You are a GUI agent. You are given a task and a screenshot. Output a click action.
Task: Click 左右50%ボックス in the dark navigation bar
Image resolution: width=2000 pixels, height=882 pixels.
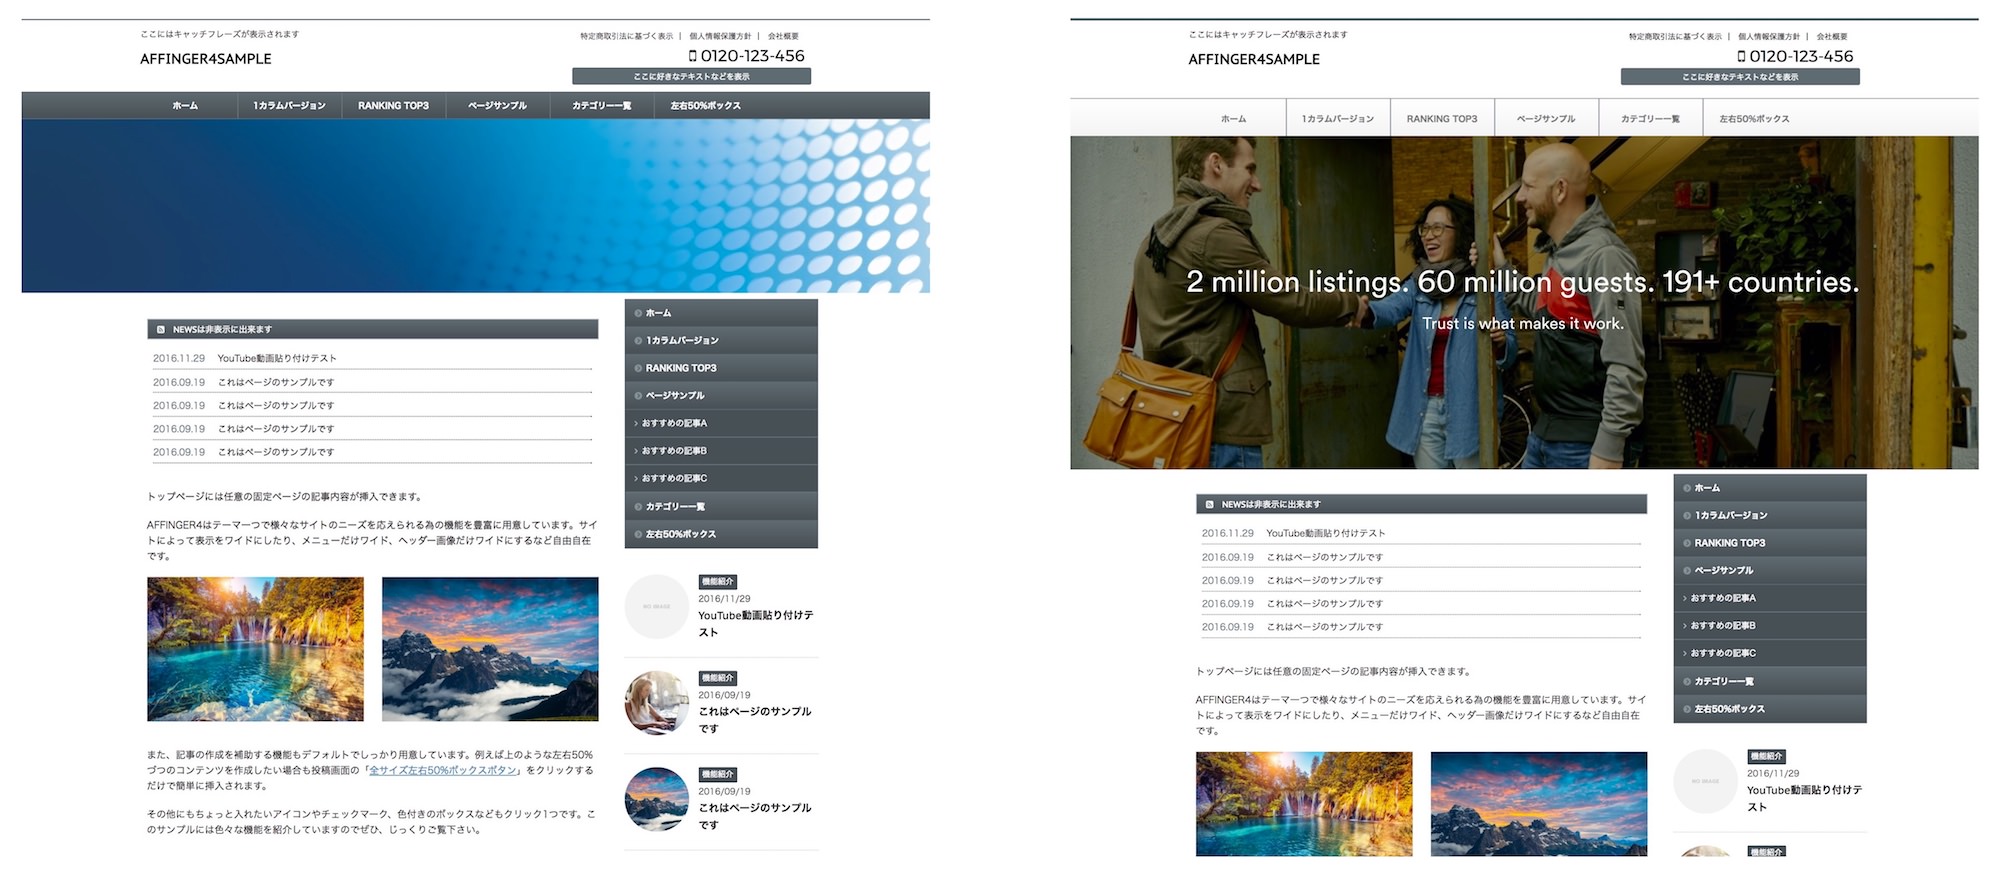click(x=705, y=106)
